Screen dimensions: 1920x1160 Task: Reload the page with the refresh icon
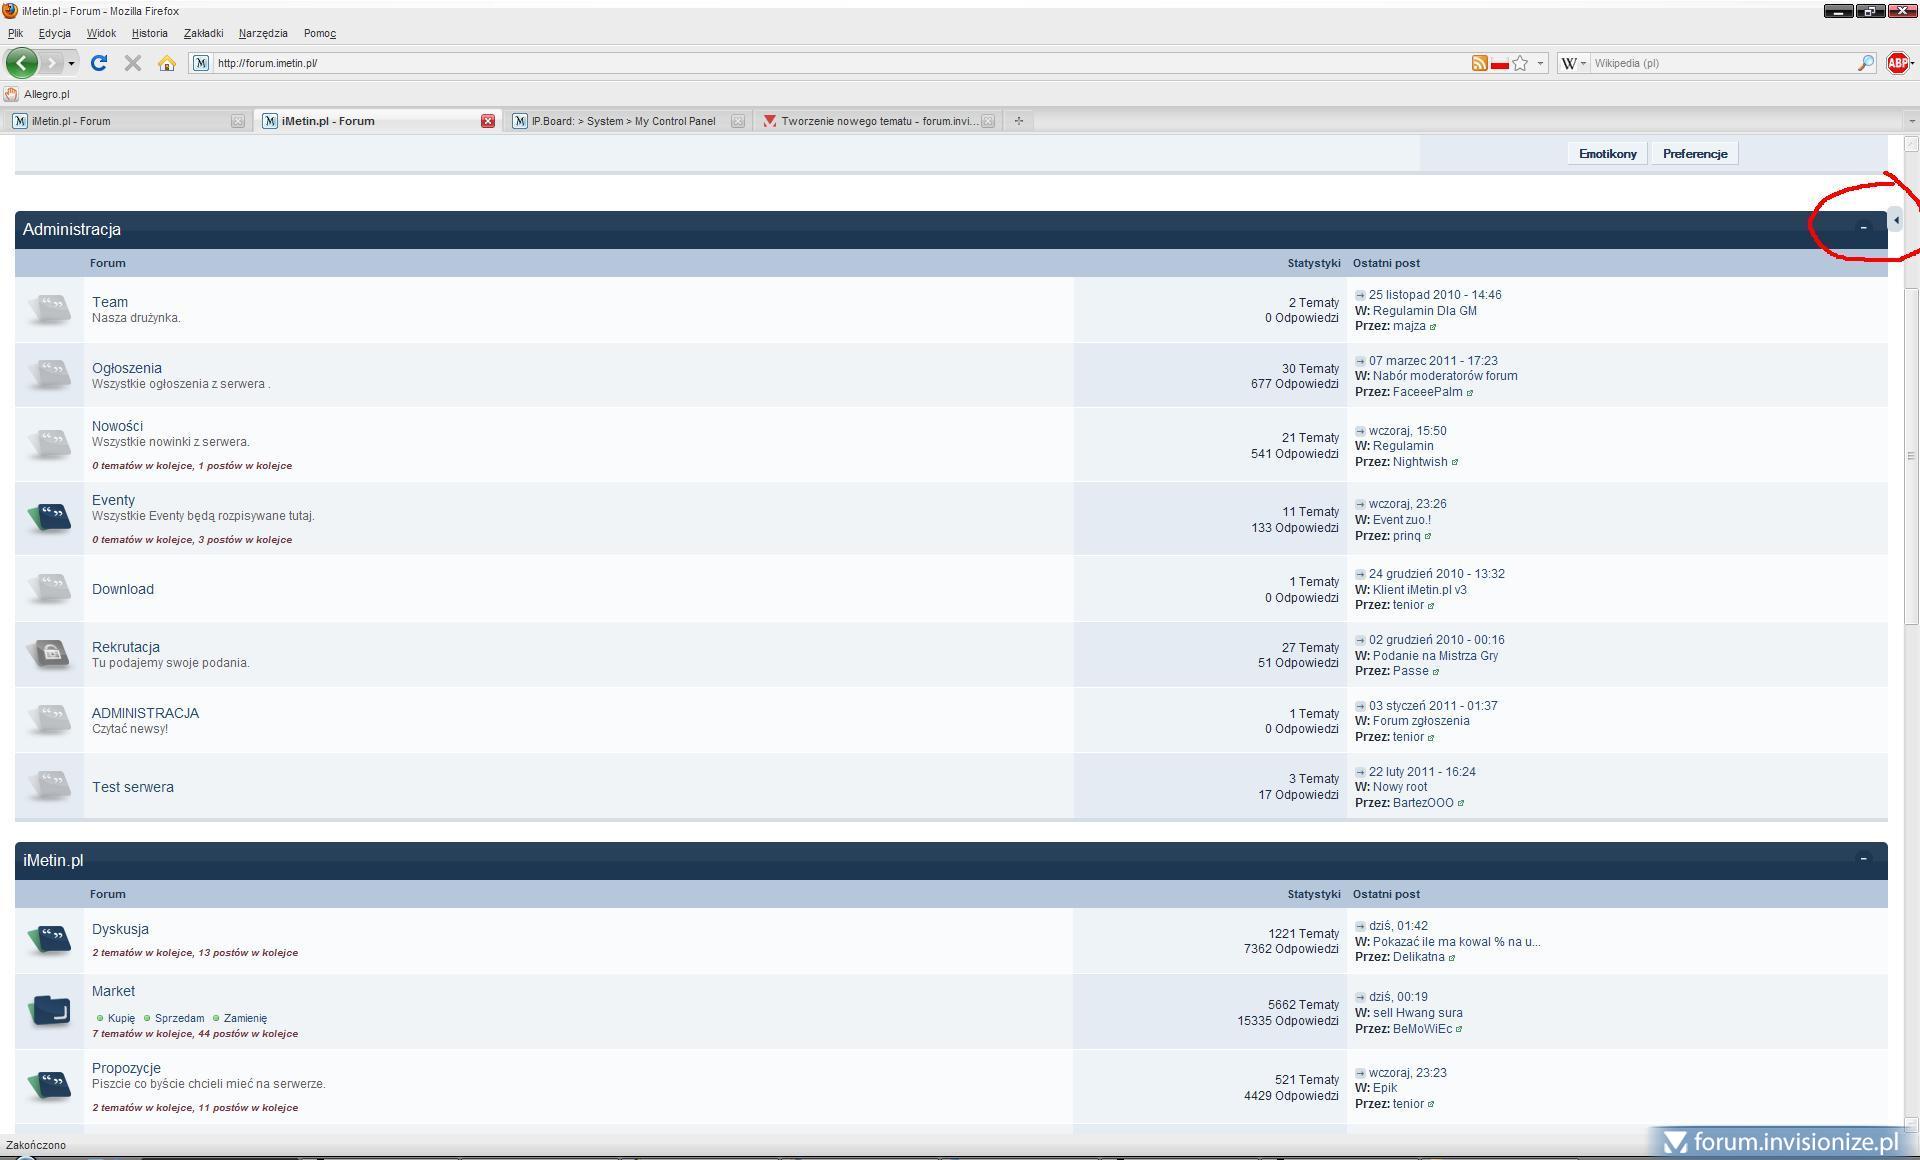98,63
